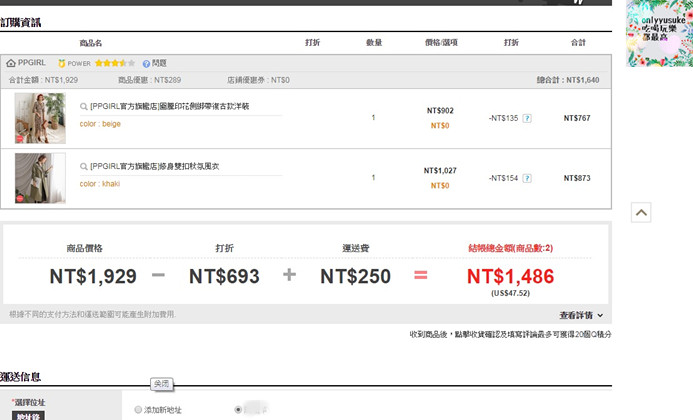Open khaki trench coat product thumbnail
693x420 pixels.
coord(40,178)
